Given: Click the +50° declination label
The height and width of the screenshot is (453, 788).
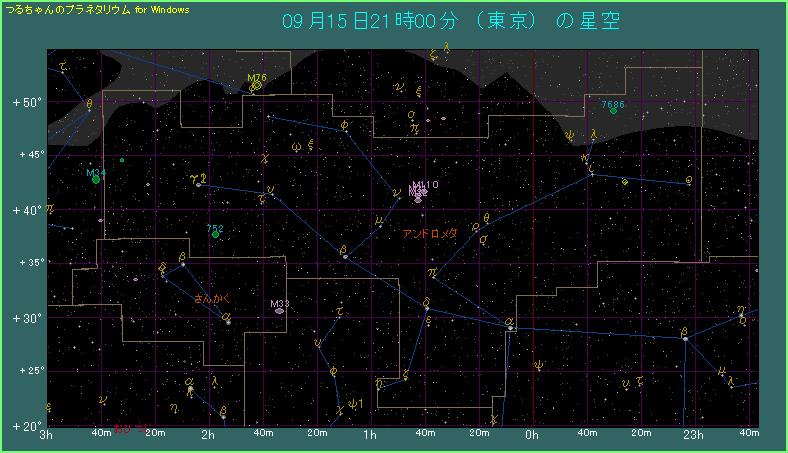Looking at the screenshot, I should pyautogui.click(x=26, y=103).
